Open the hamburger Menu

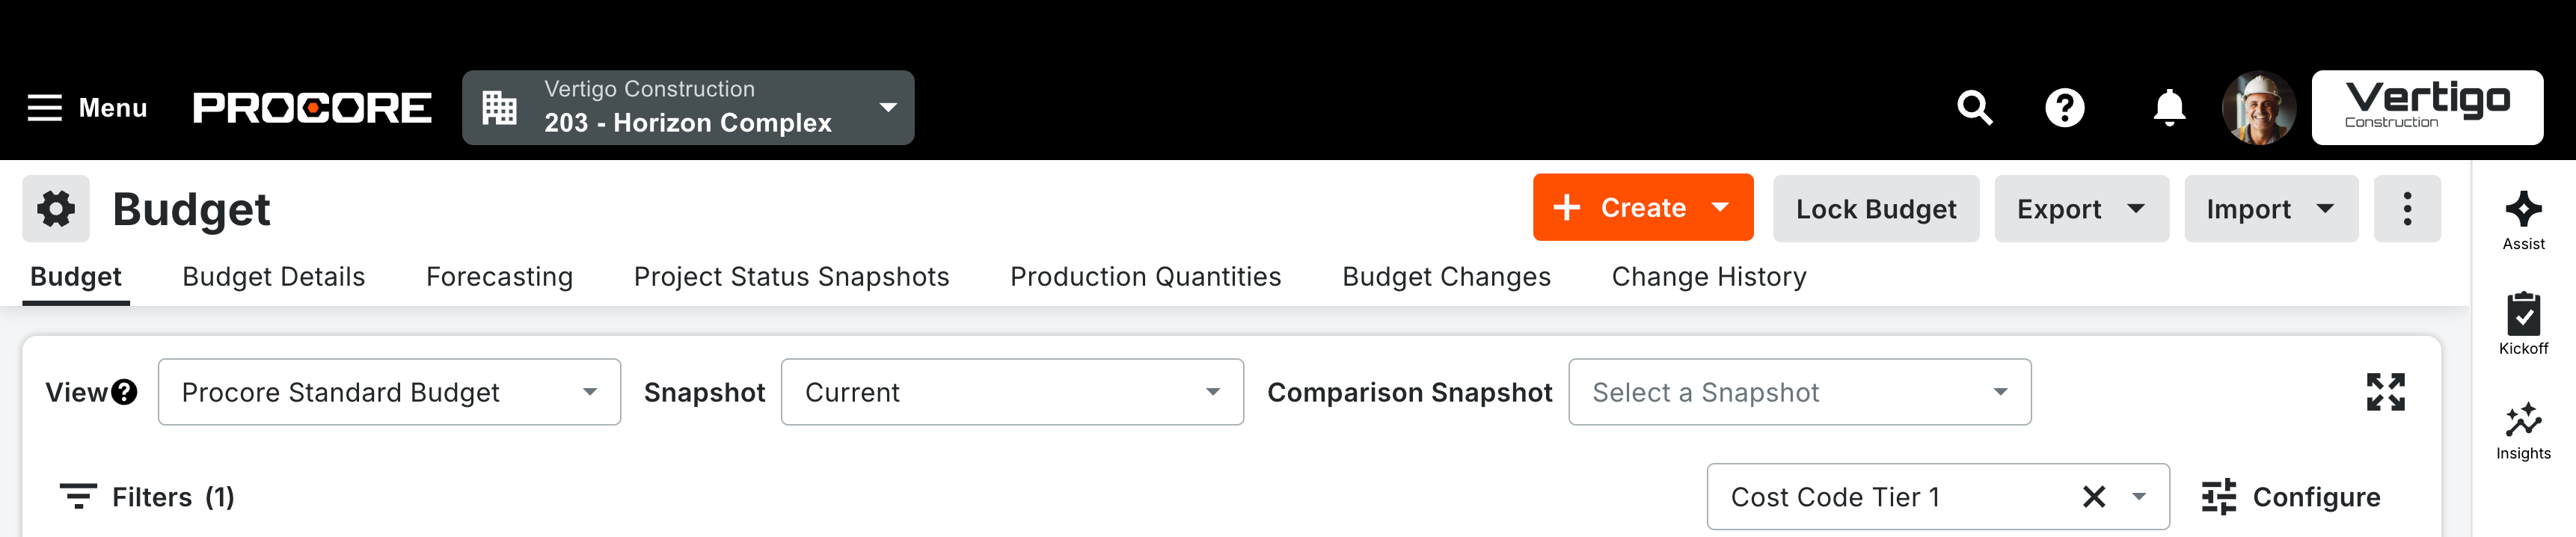[x=45, y=108]
